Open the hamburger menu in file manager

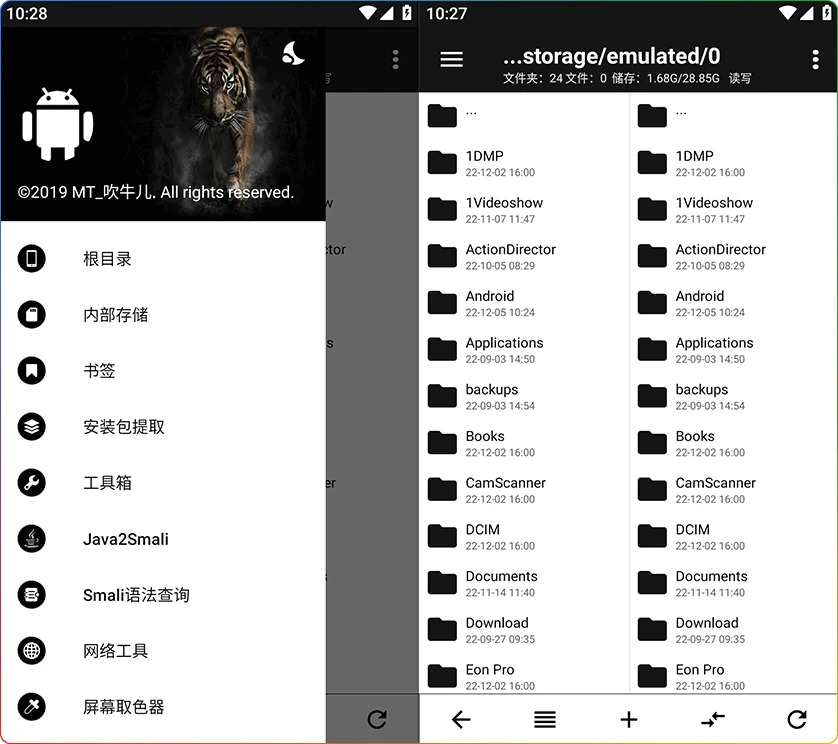[452, 59]
